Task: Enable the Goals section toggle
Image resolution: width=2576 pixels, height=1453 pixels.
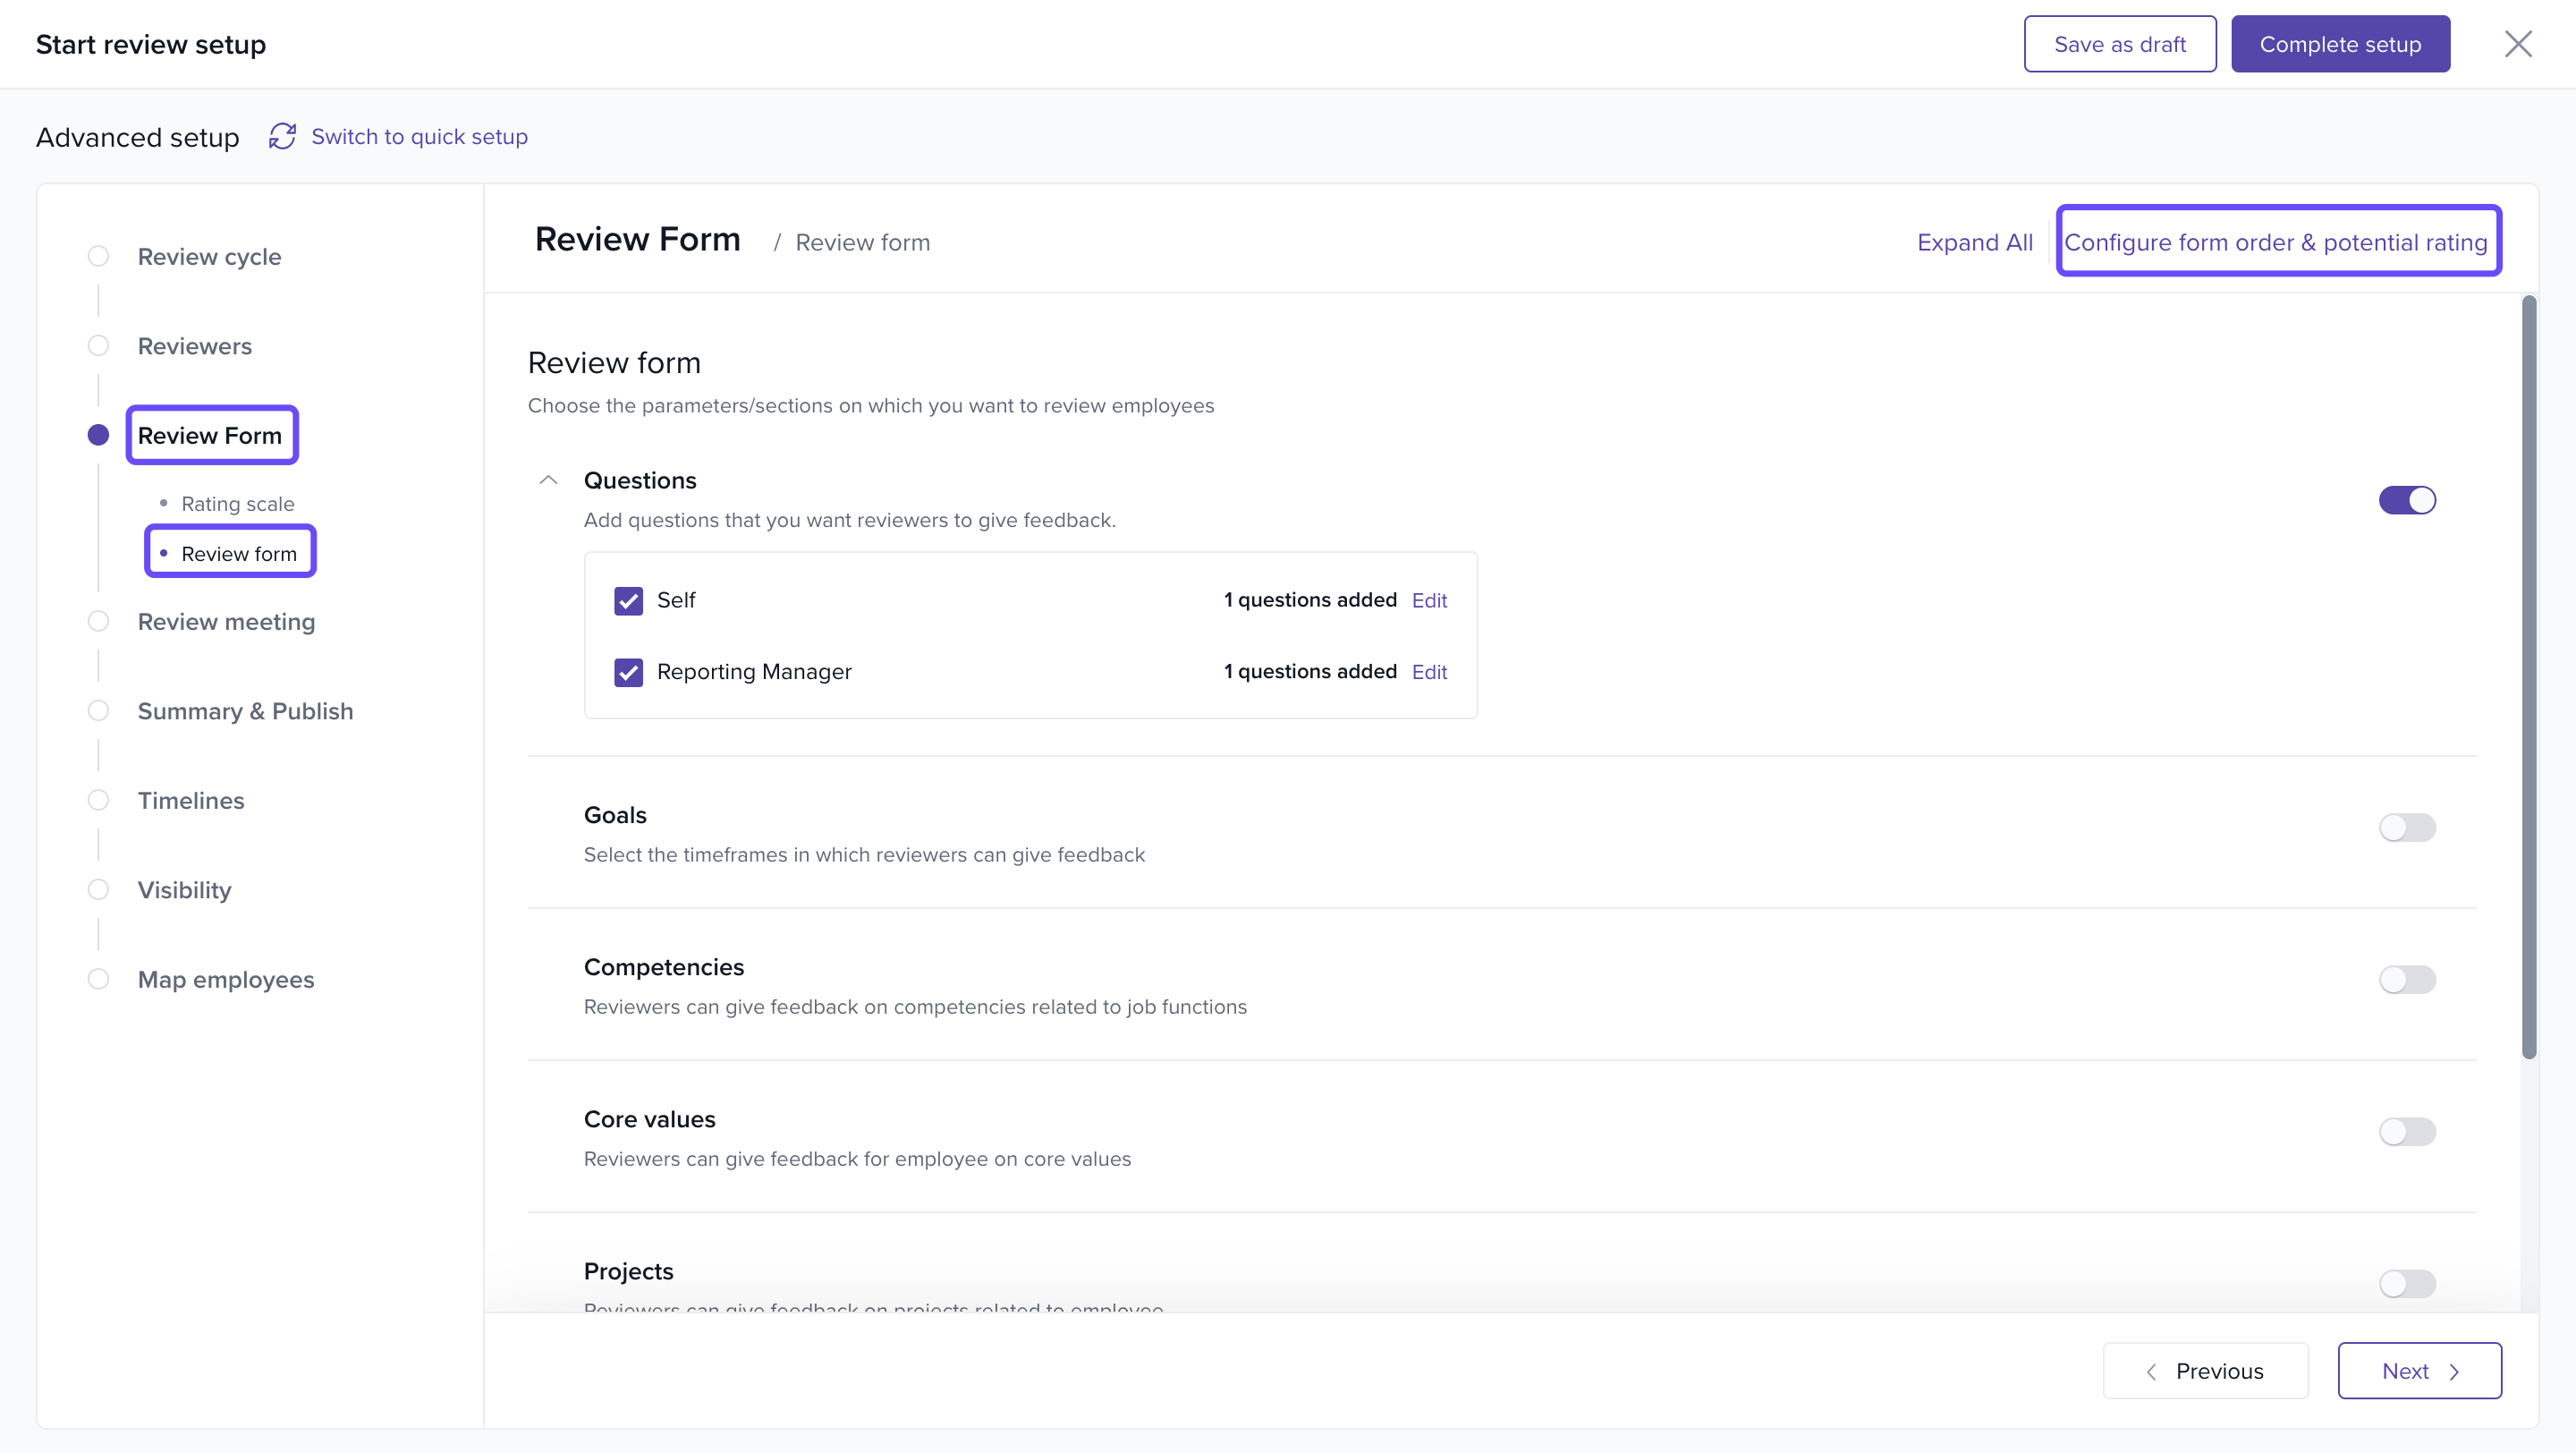Action: click(2406, 827)
